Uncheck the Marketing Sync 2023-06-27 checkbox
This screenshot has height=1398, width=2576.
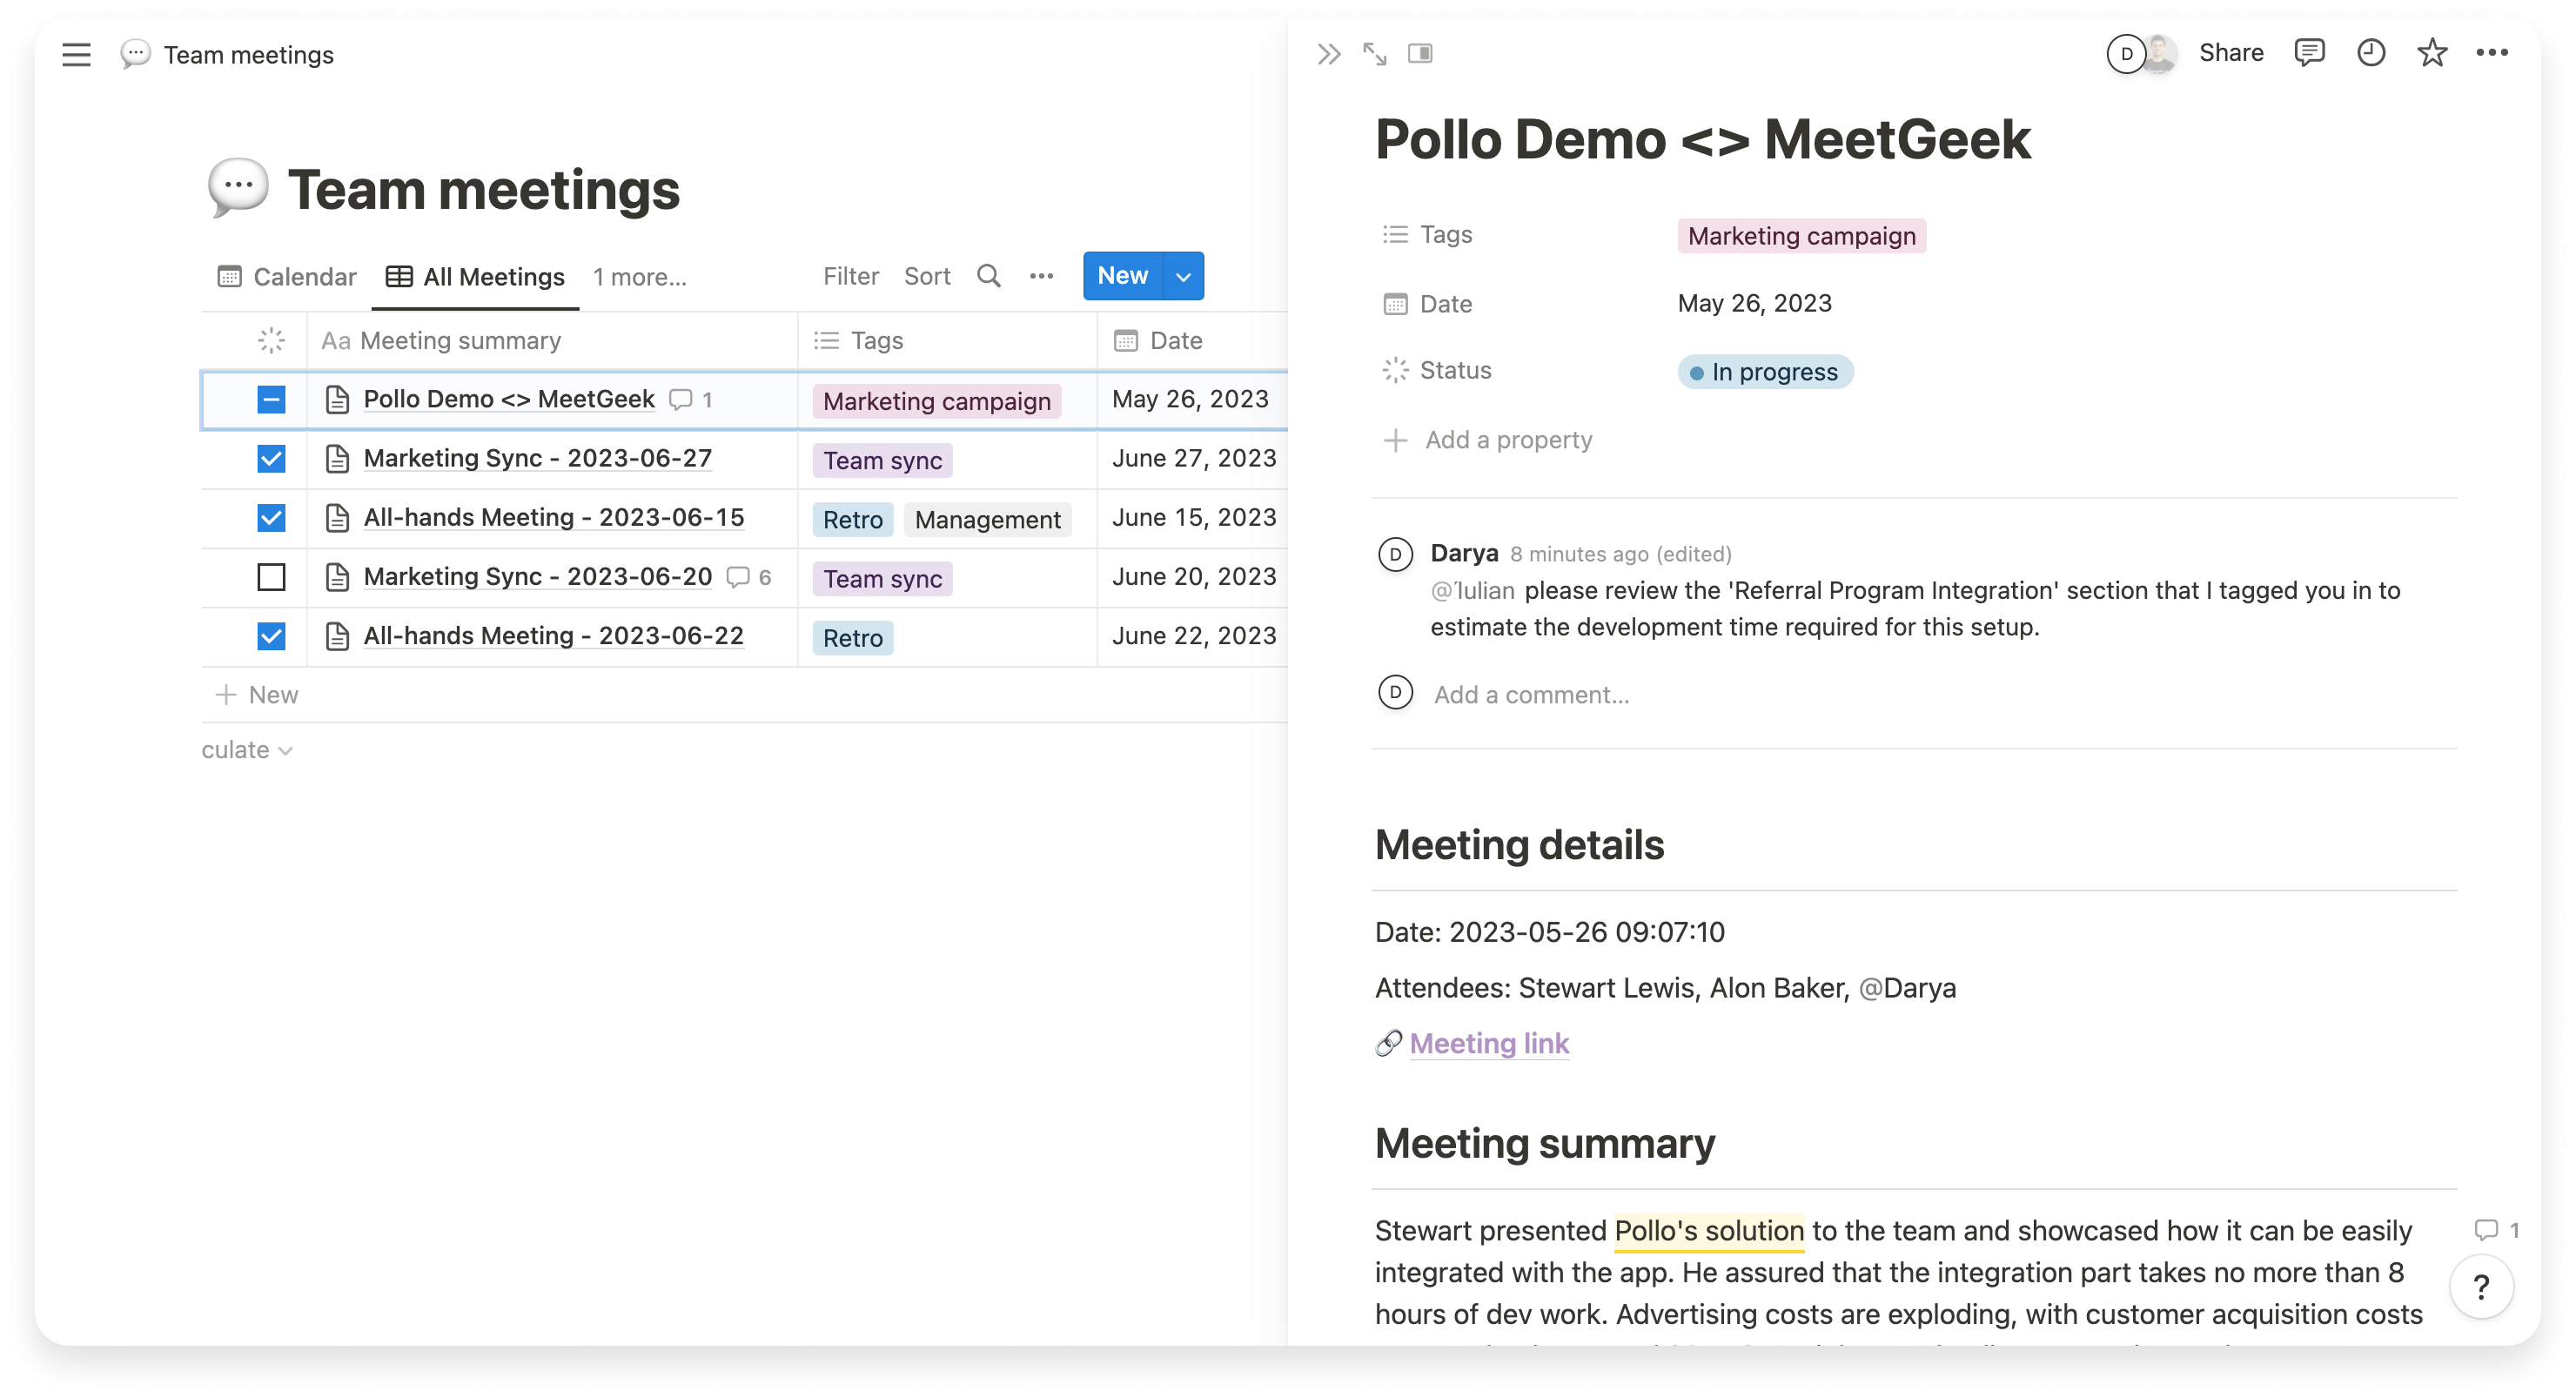271,459
